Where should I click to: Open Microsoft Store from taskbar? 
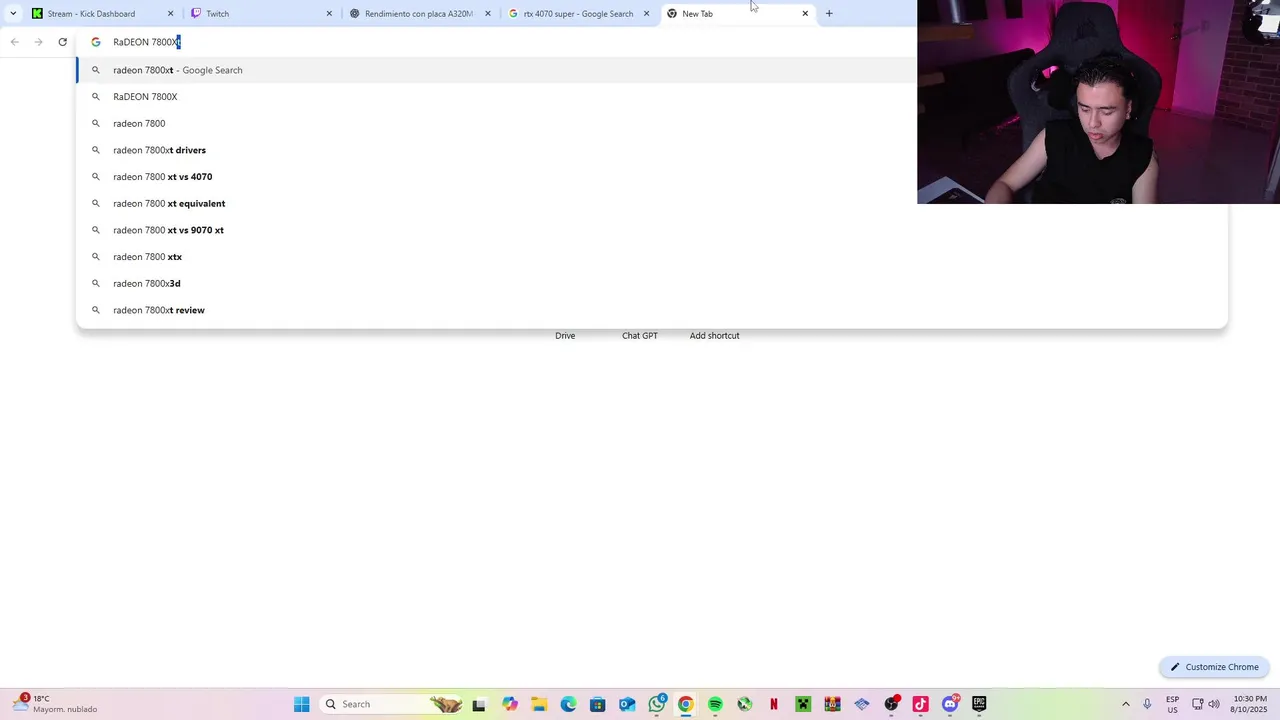(x=597, y=704)
